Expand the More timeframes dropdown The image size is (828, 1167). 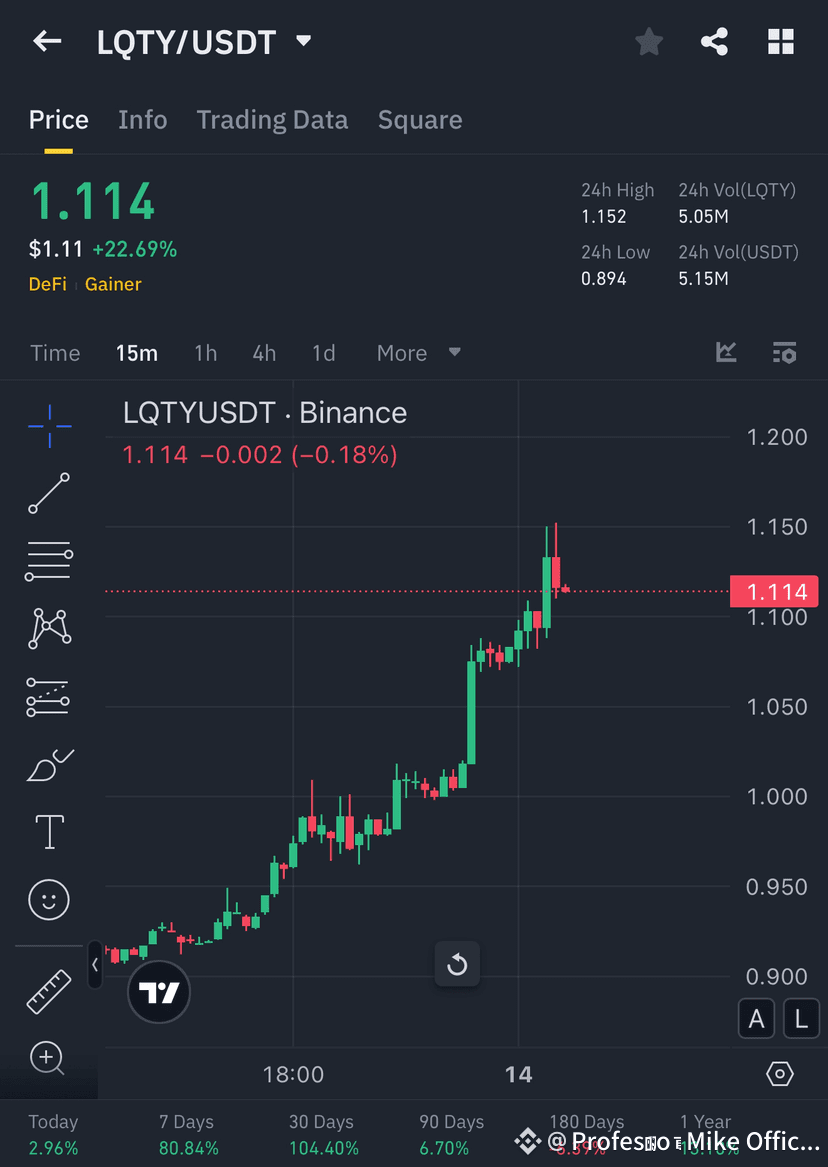tap(420, 352)
